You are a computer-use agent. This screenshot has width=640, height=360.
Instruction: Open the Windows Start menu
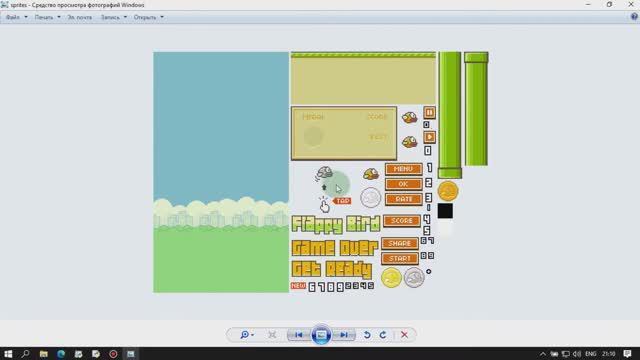point(8,353)
